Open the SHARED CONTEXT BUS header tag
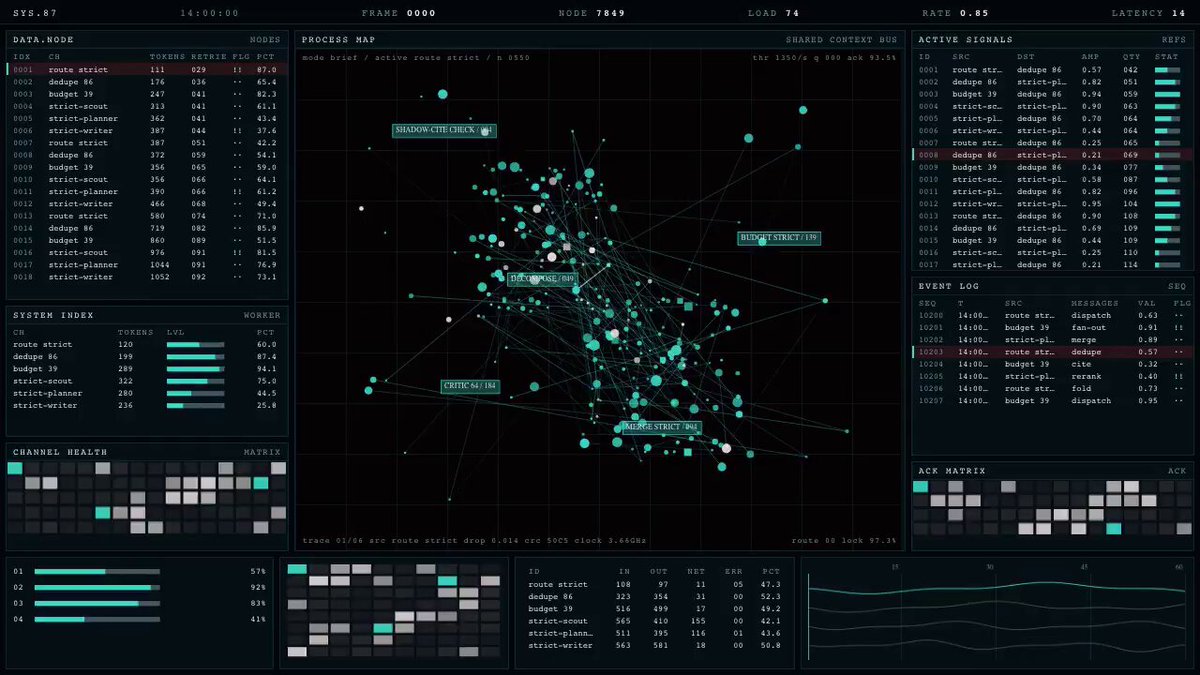1200x675 pixels. (x=841, y=40)
